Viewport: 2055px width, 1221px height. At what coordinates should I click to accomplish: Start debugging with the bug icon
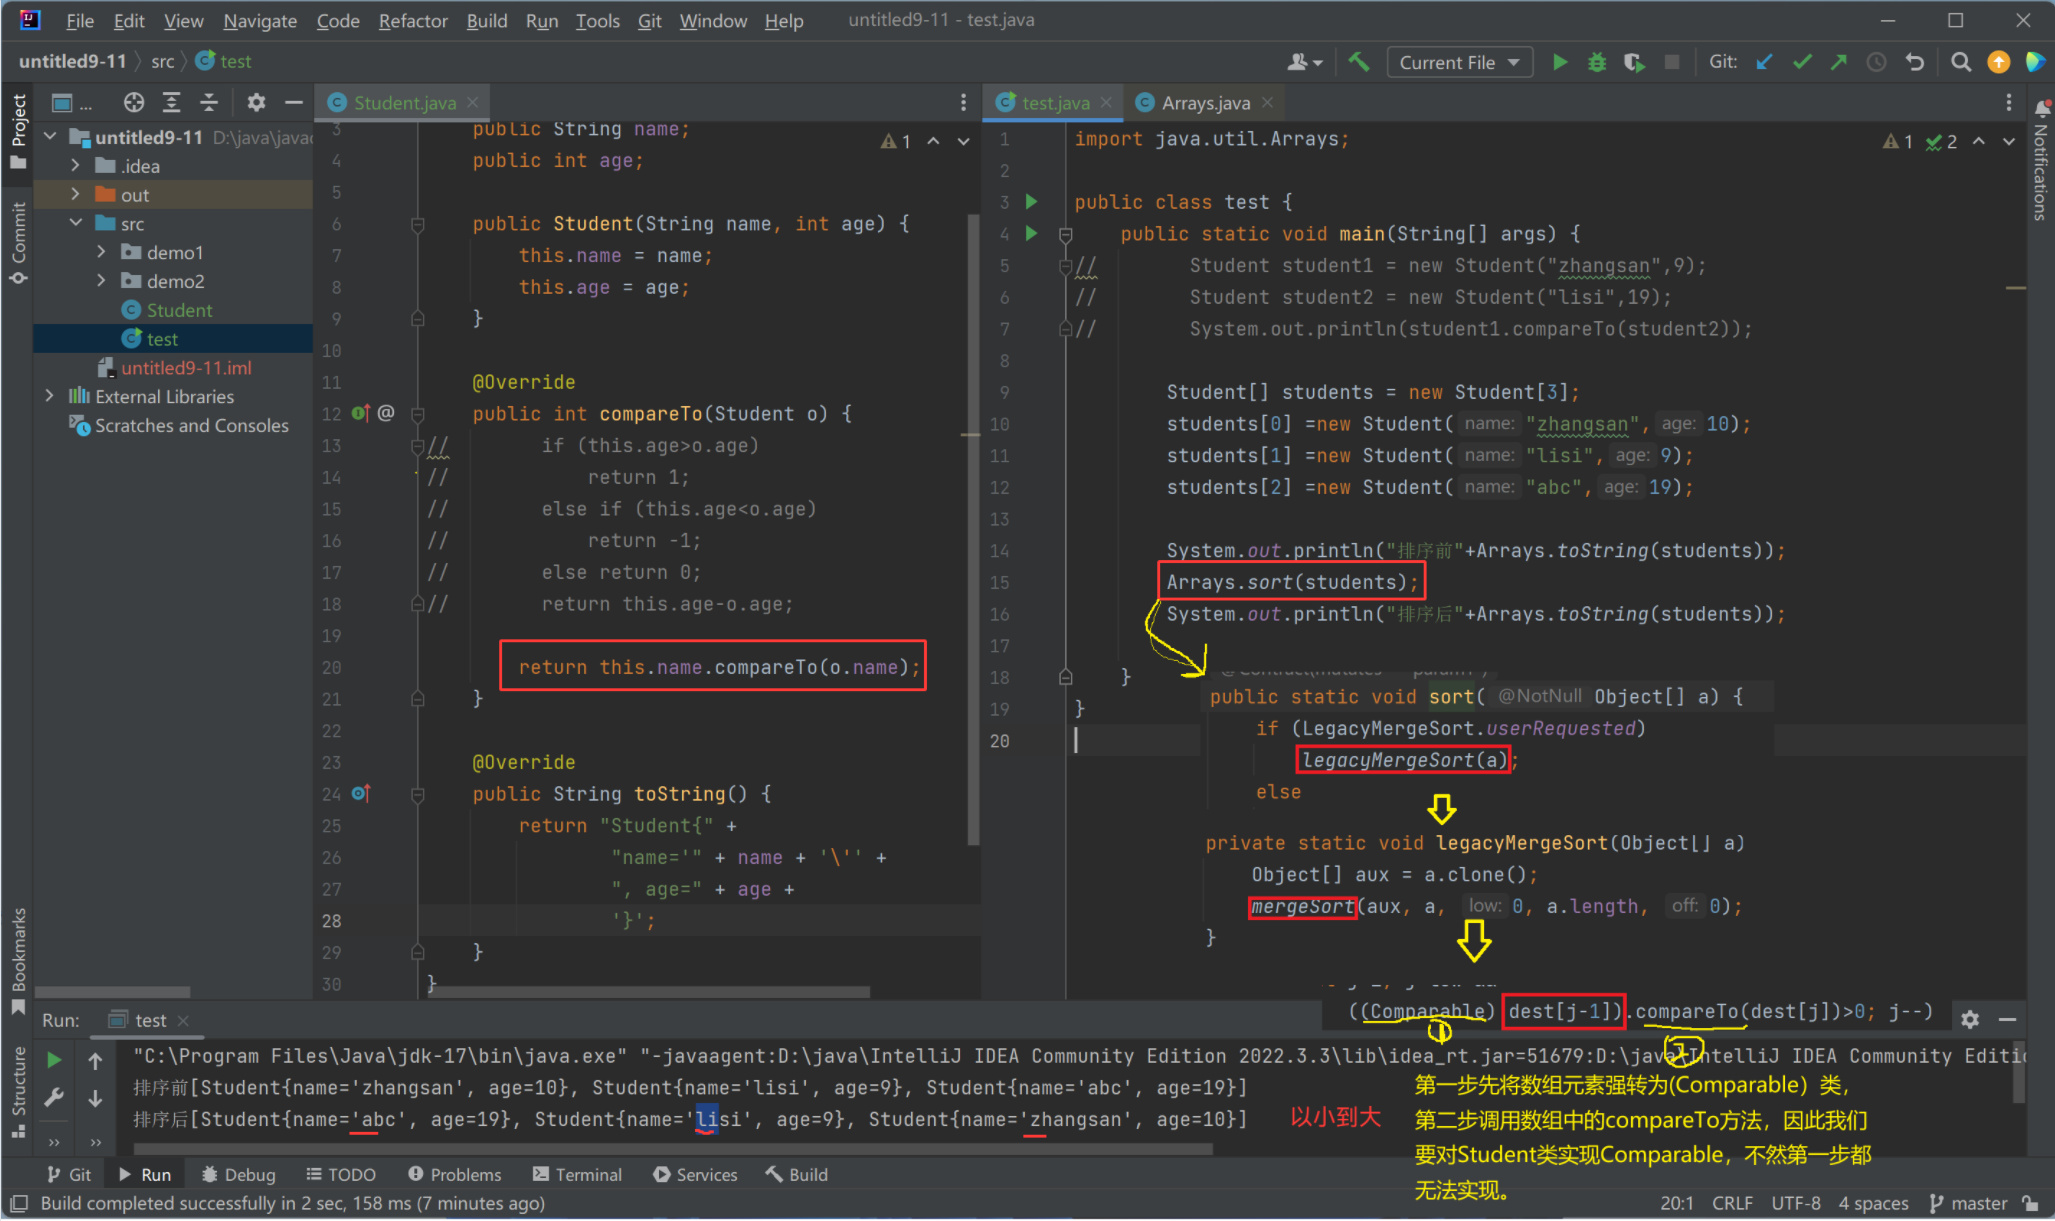tap(1596, 61)
